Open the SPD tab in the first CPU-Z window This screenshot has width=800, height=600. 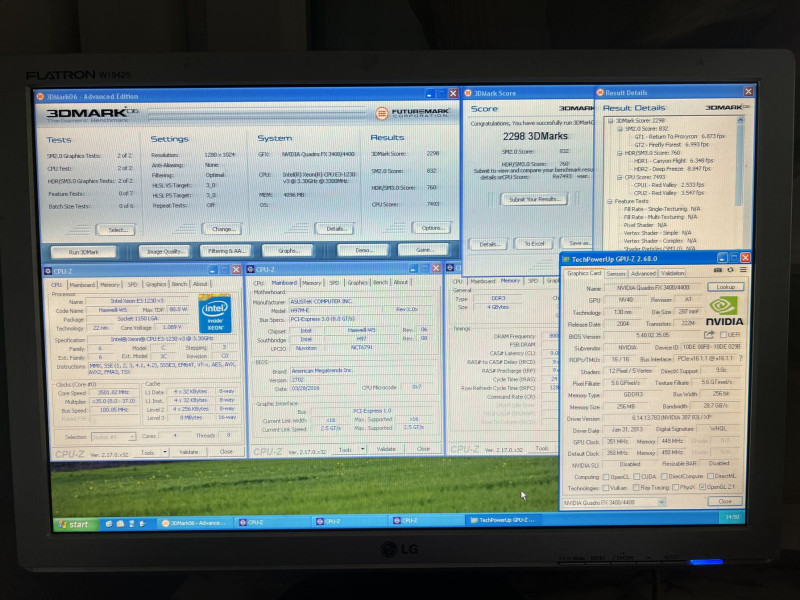[x=132, y=284]
